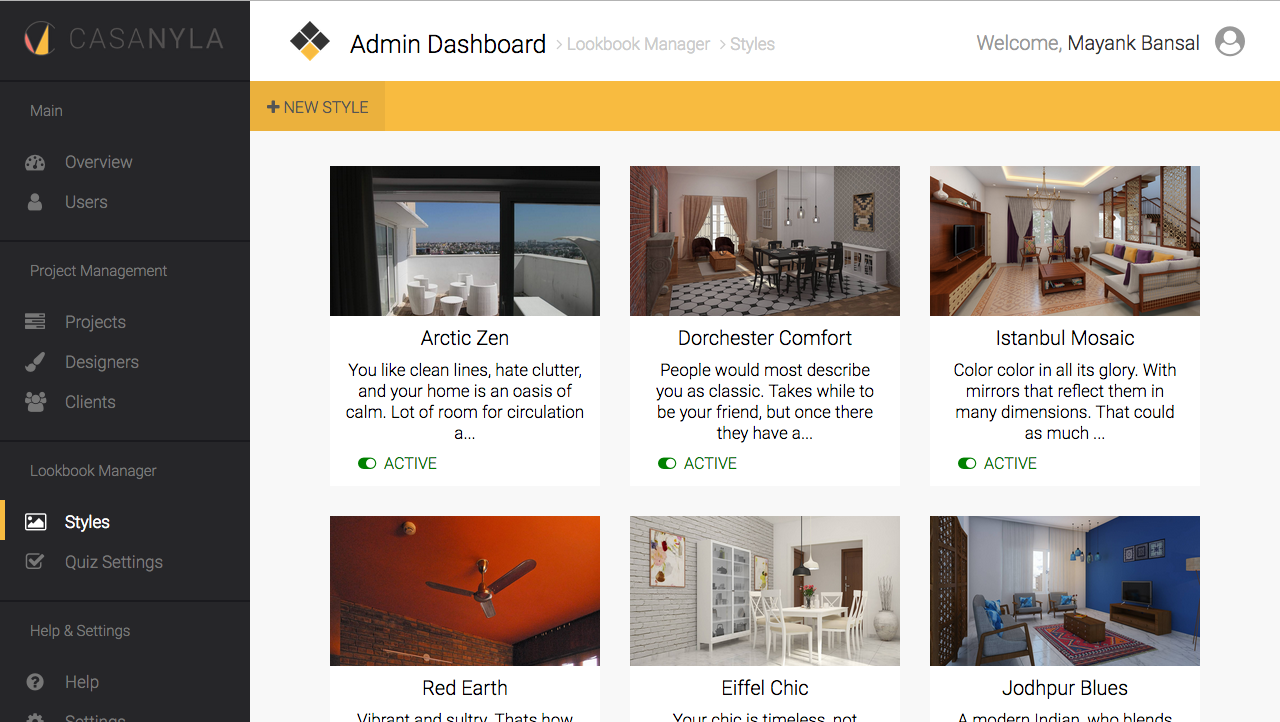This screenshot has width=1280, height=722.
Task: Click the Lookbook Manager sidebar section header
Action: point(93,471)
